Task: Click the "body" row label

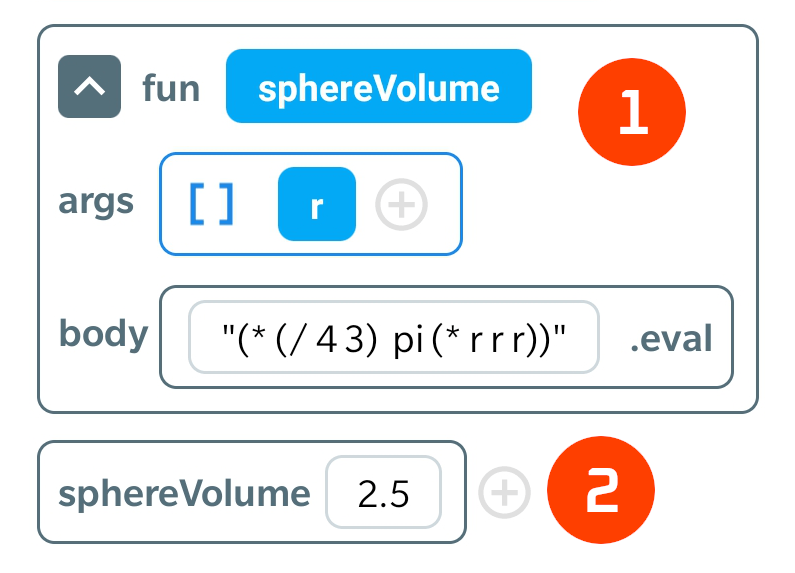Action: click(x=103, y=332)
